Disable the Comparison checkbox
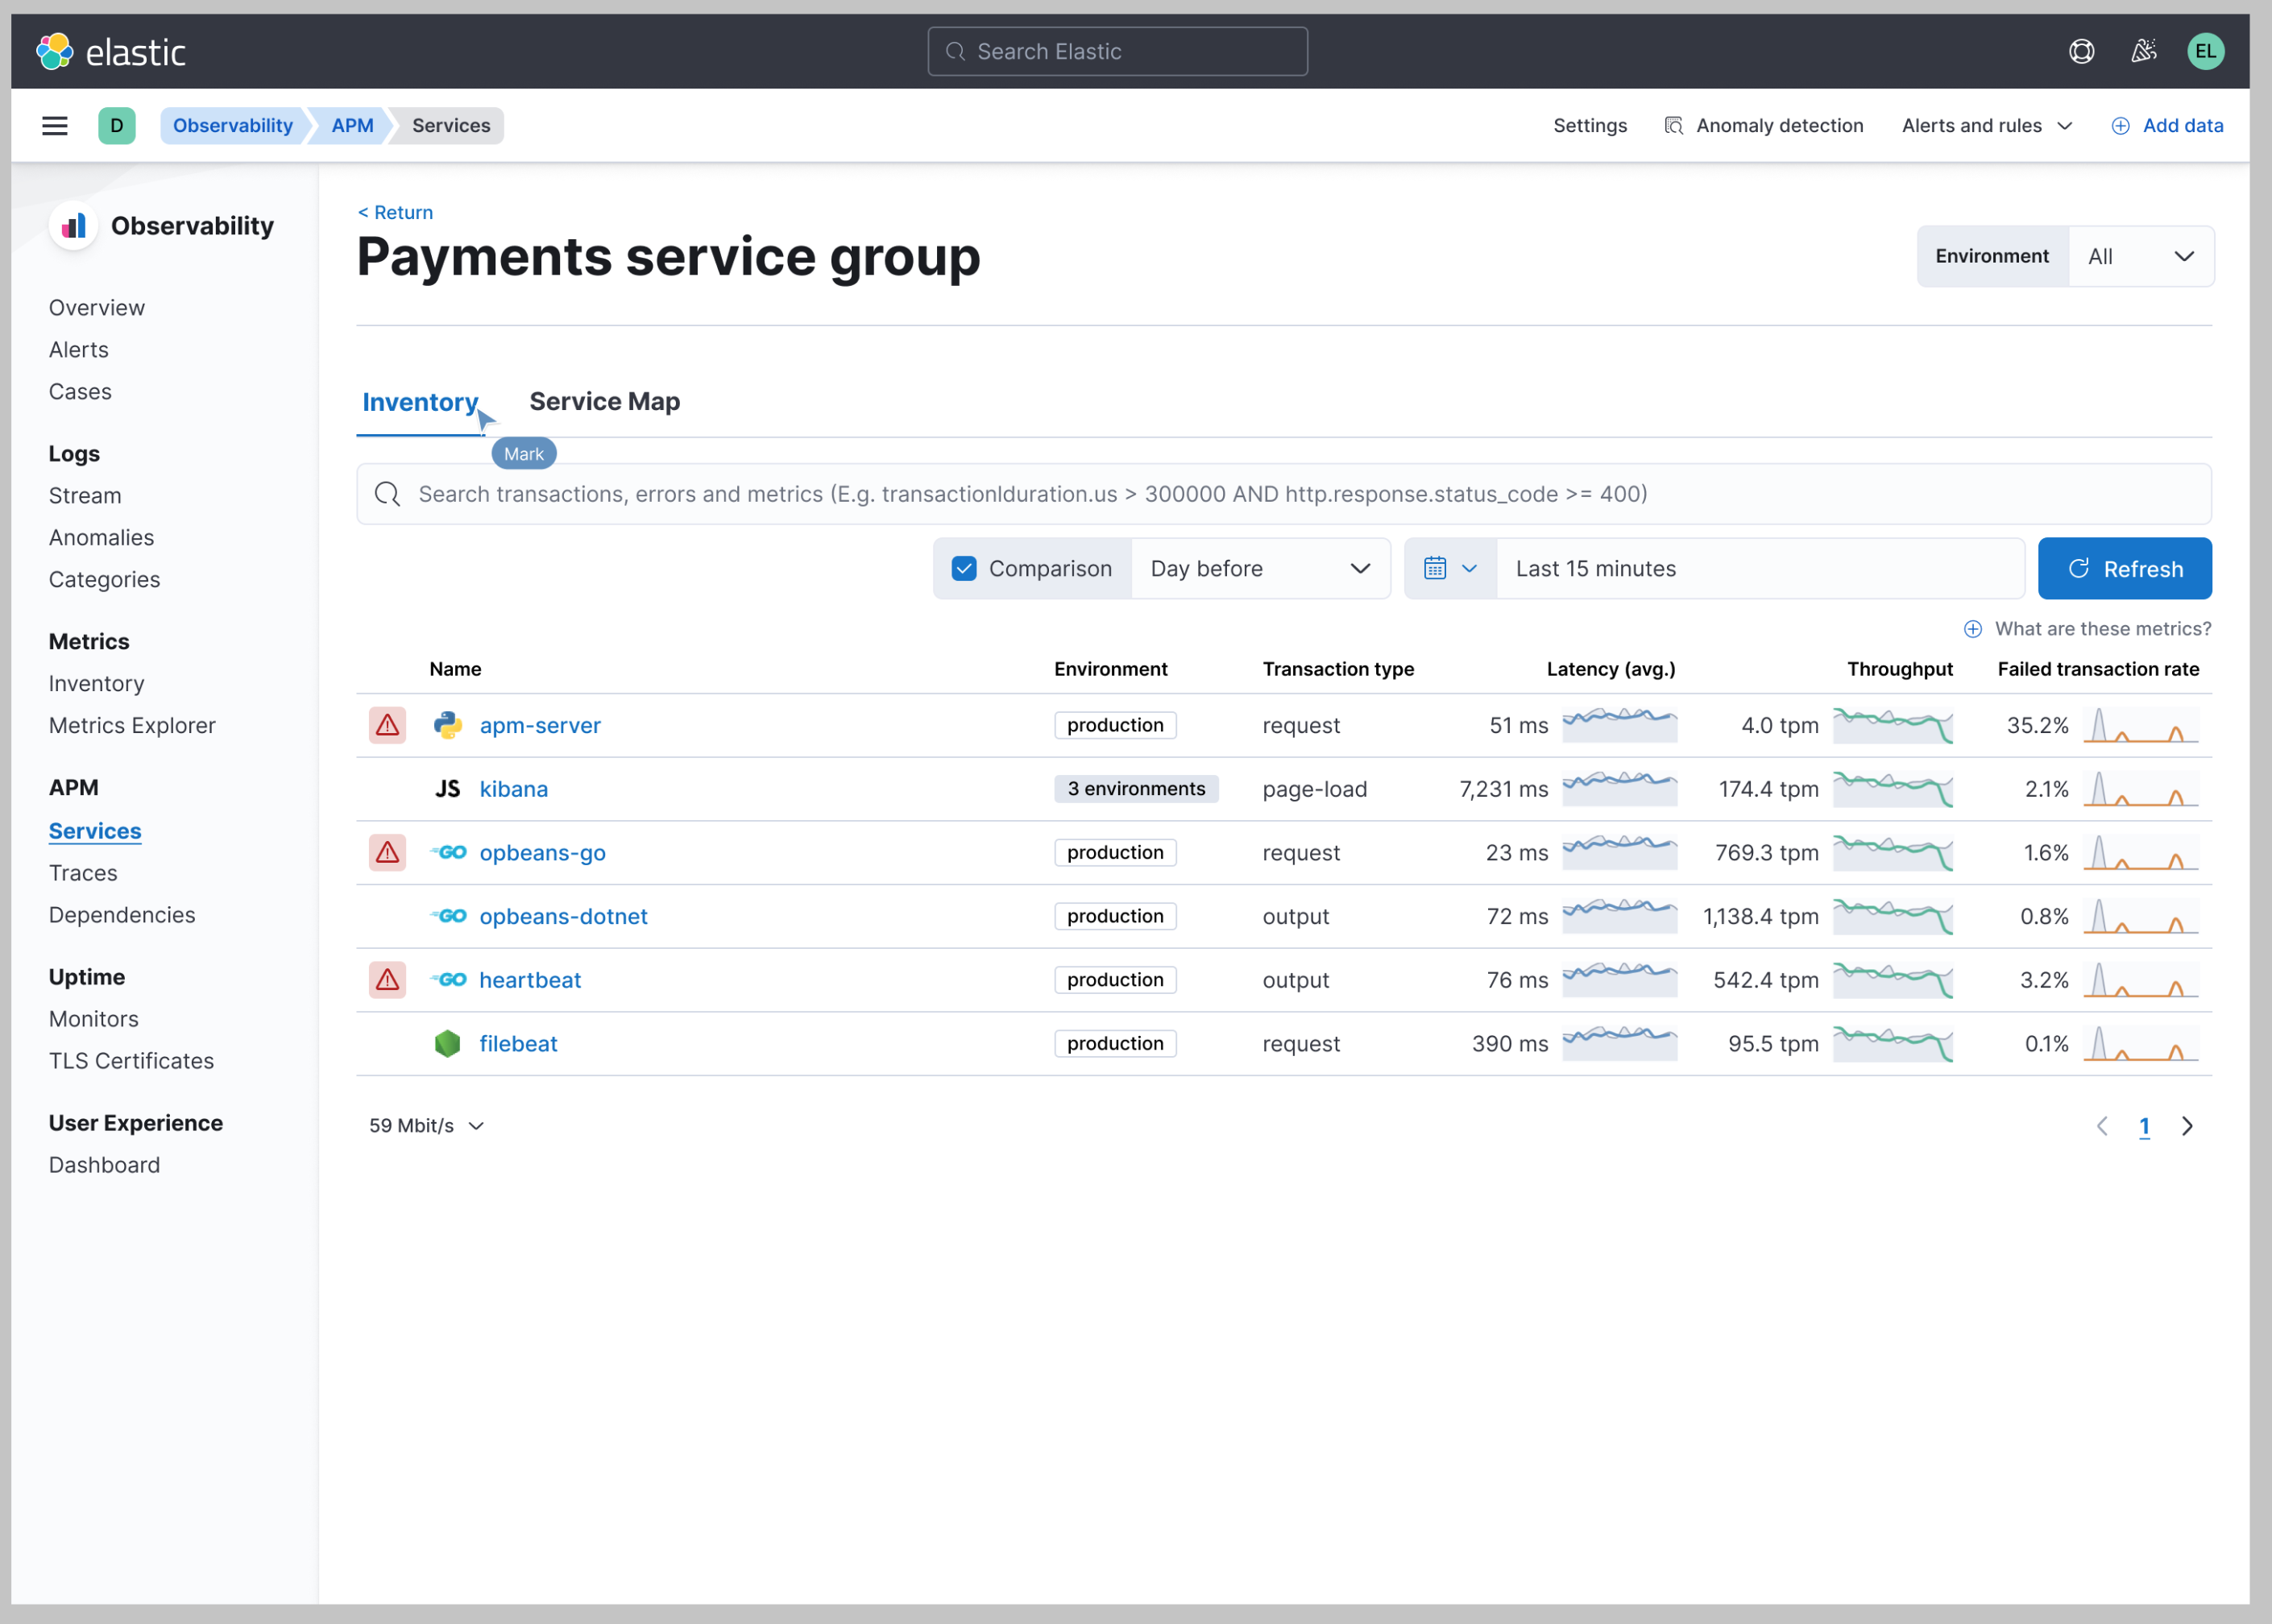 [963, 568]
